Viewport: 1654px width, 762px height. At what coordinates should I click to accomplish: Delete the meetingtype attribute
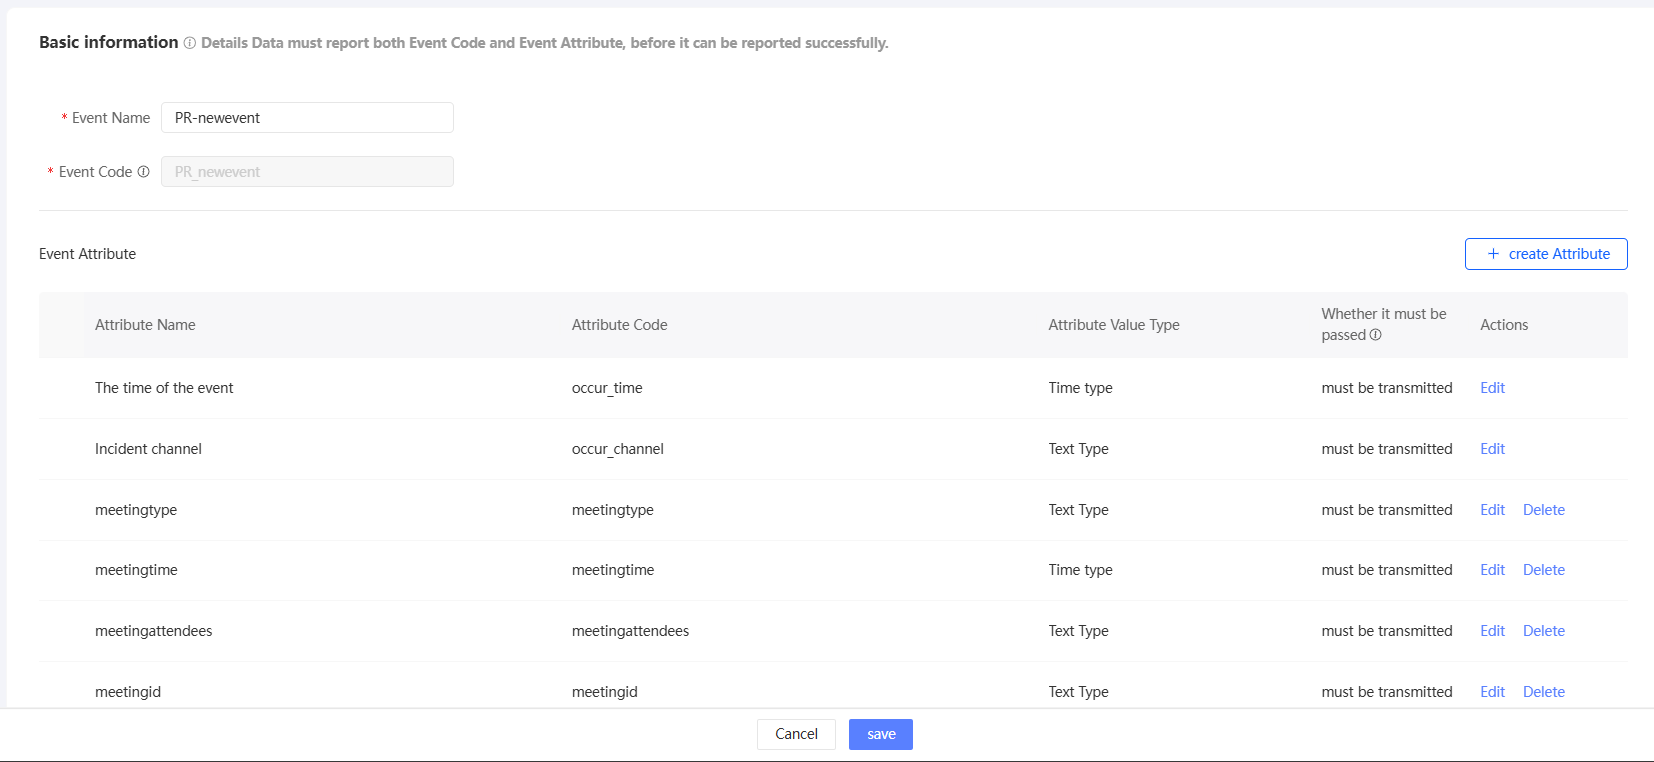point(1543,510)
